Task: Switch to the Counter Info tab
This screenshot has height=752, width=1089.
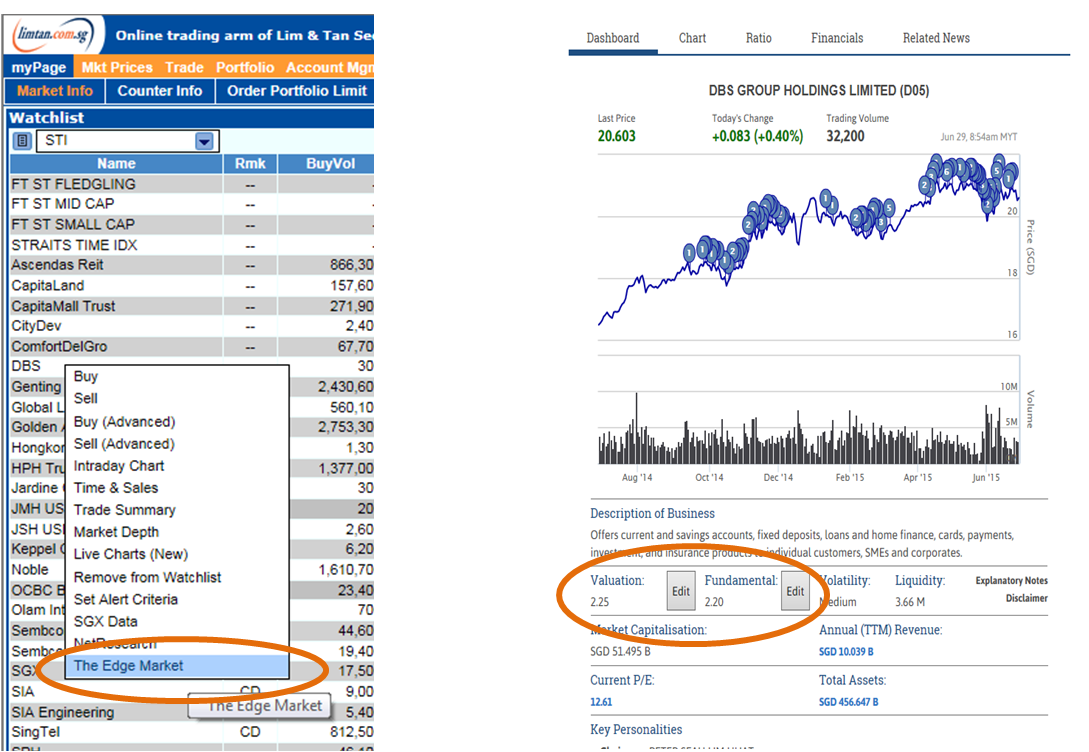Action: click(160, 90)
